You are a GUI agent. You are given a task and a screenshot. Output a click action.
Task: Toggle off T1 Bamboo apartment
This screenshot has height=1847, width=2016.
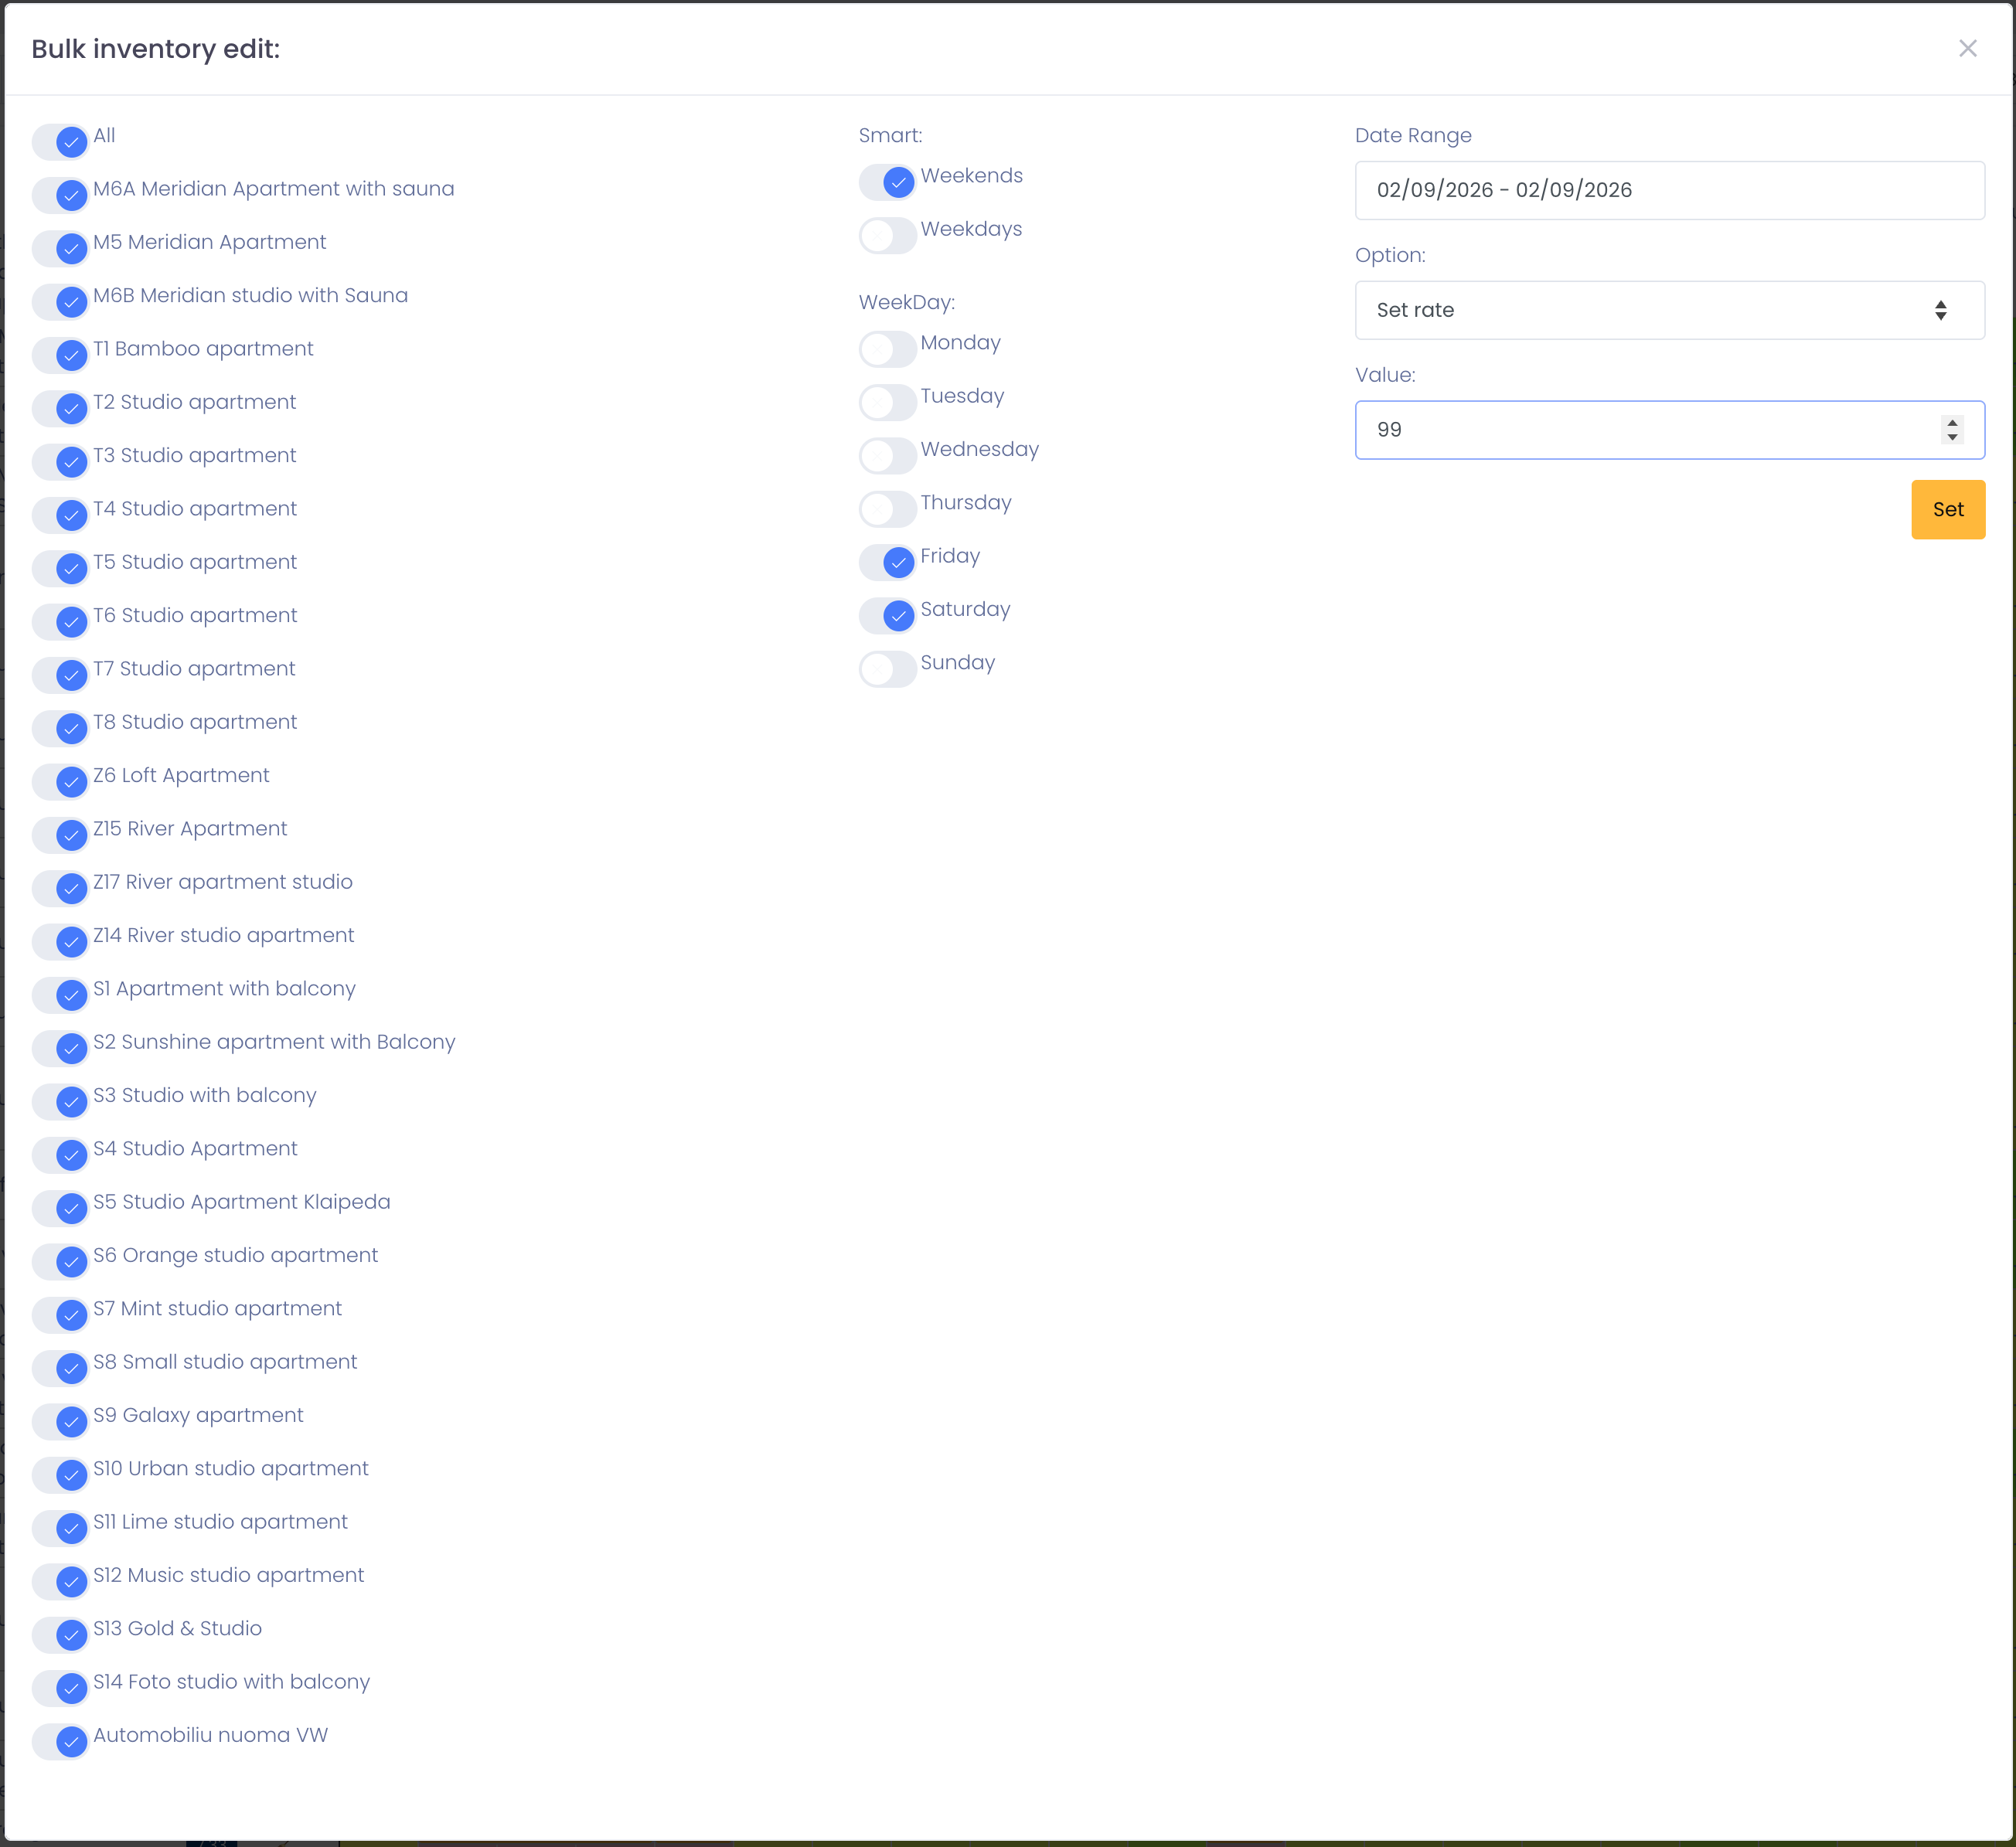[61, 355]
